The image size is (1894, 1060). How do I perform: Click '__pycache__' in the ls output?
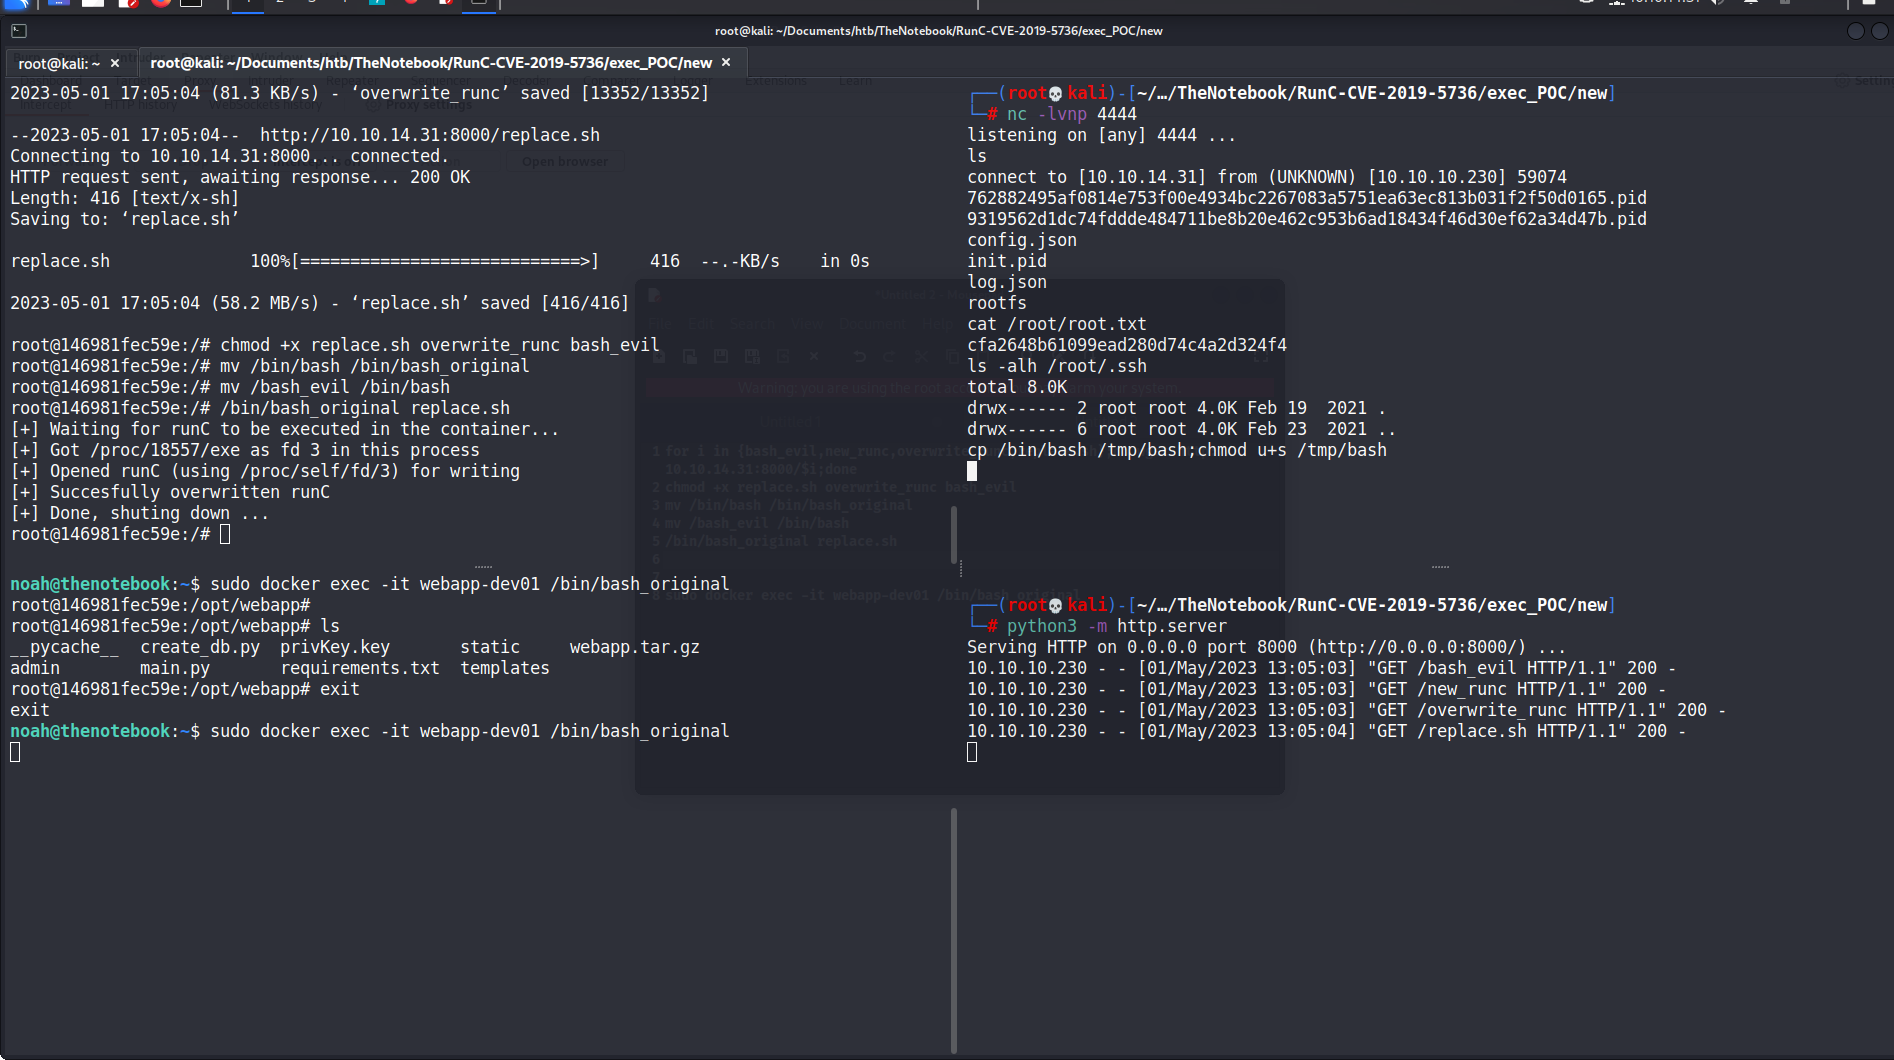click(x=65, y=647)
